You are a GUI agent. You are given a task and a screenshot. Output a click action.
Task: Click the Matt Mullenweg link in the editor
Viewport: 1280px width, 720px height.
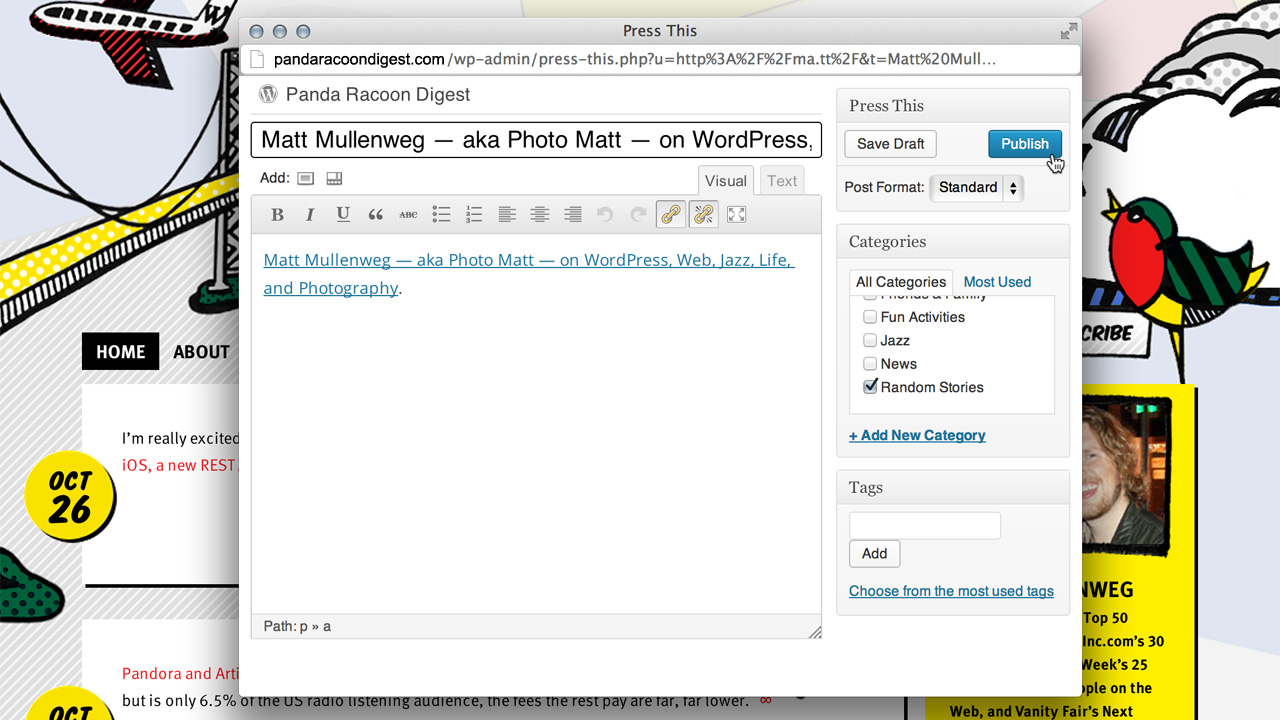(528, 260)
